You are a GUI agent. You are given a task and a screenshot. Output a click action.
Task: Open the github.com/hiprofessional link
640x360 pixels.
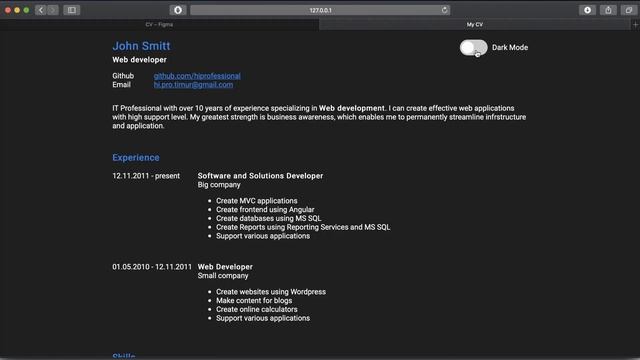[x=197, y=76]
